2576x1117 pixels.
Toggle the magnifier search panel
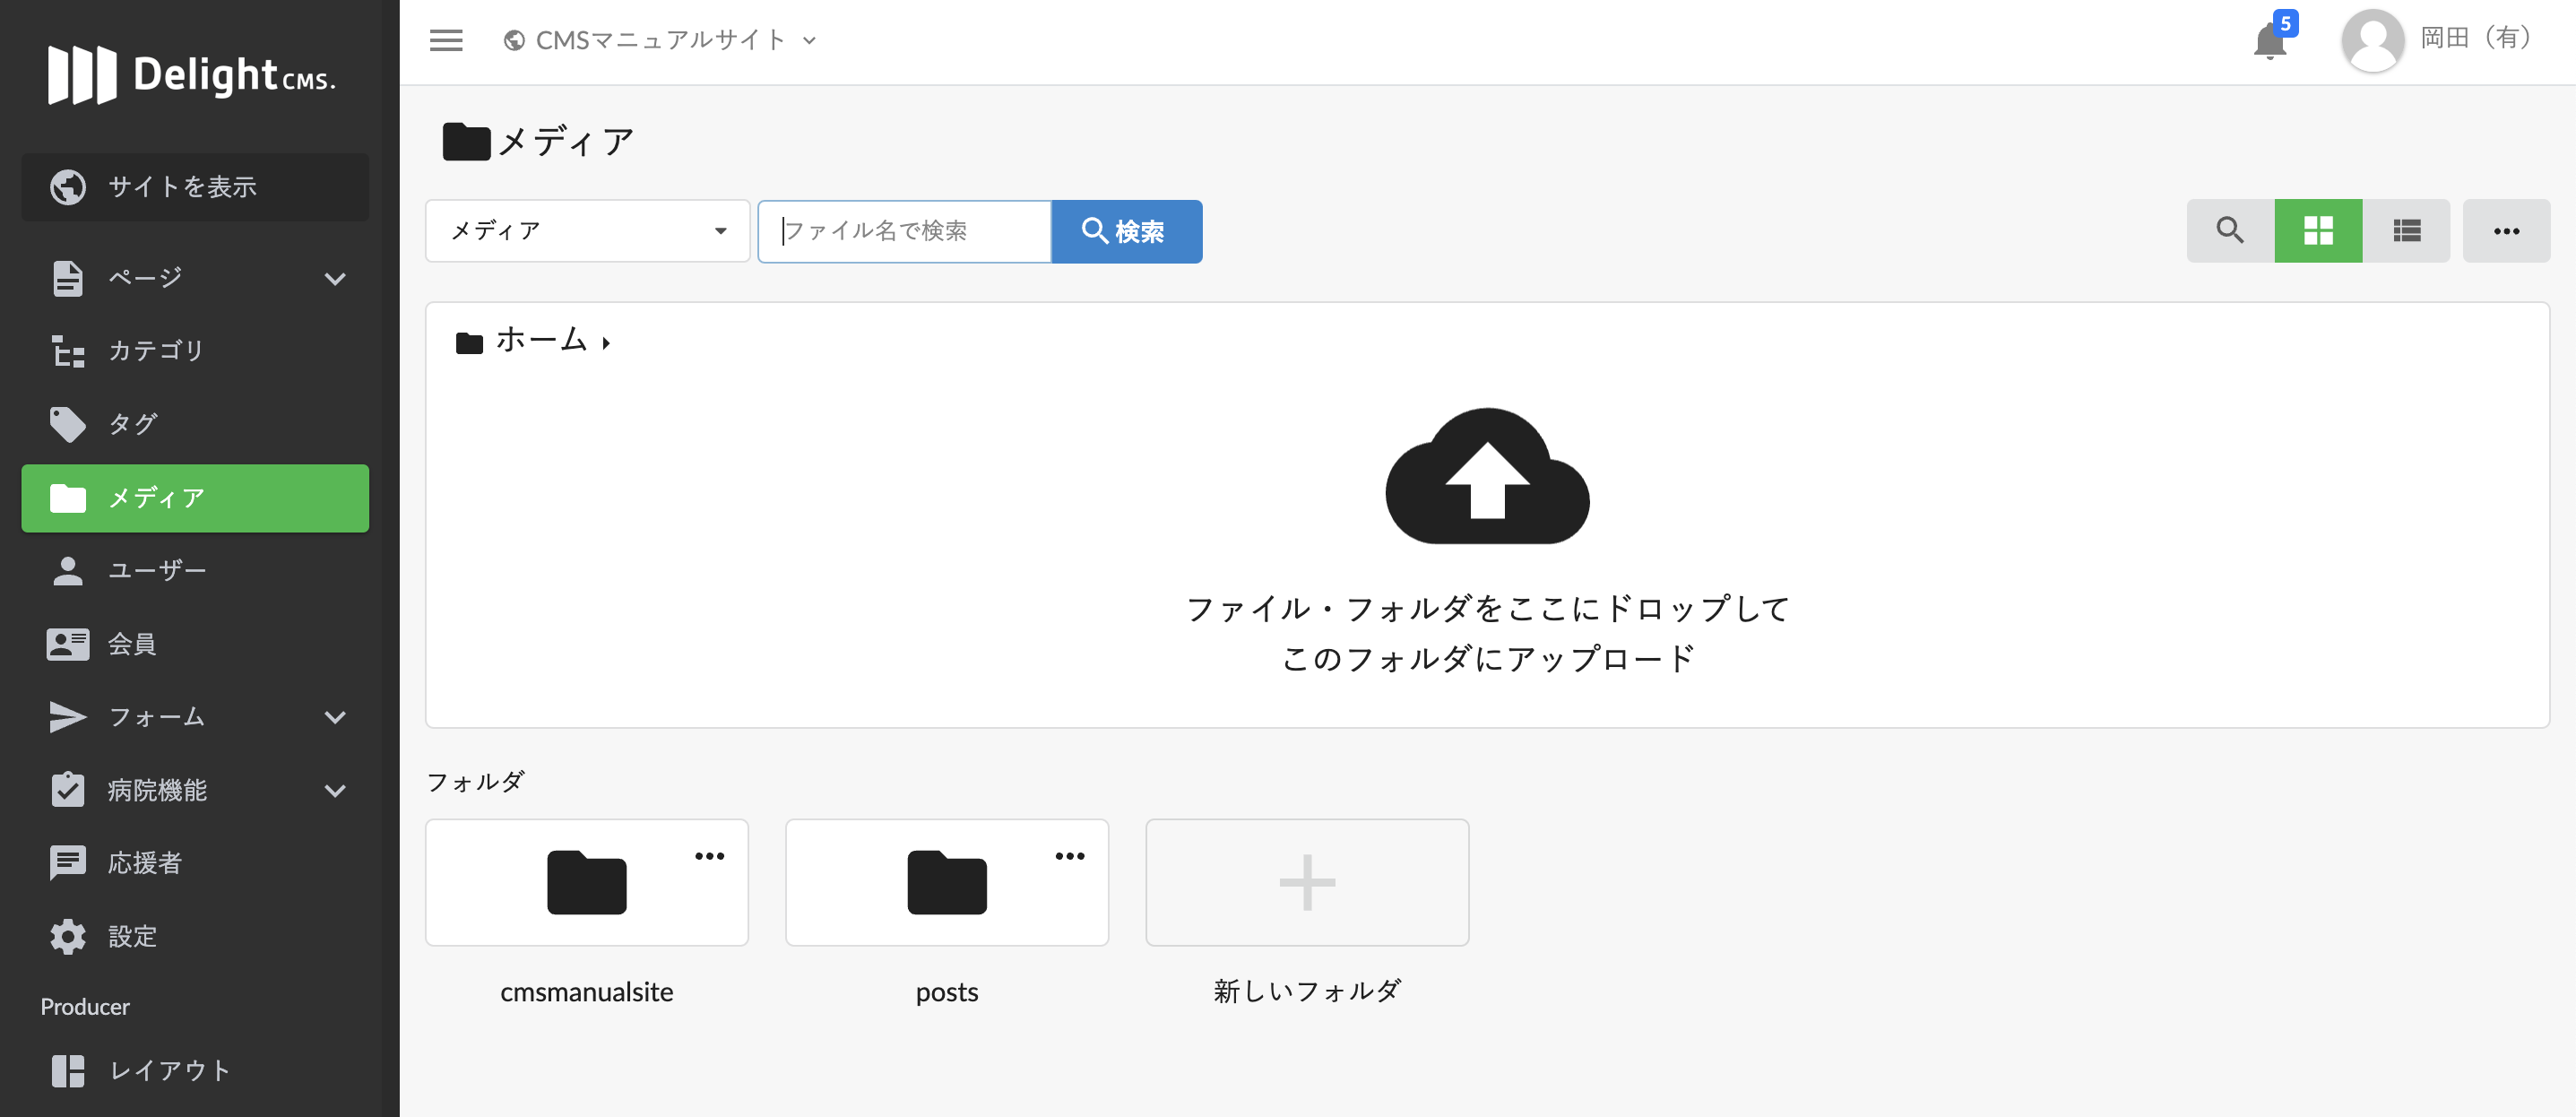tap(2229, 231)
